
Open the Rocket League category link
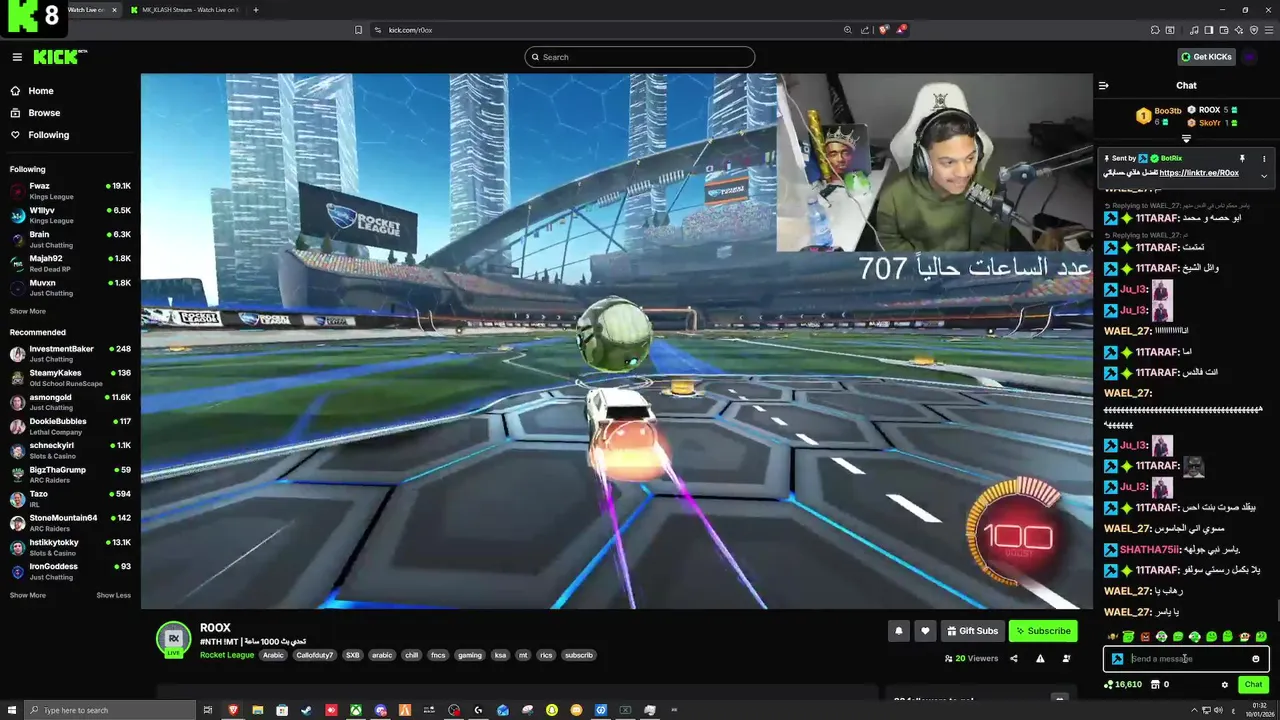pos(227,655)
